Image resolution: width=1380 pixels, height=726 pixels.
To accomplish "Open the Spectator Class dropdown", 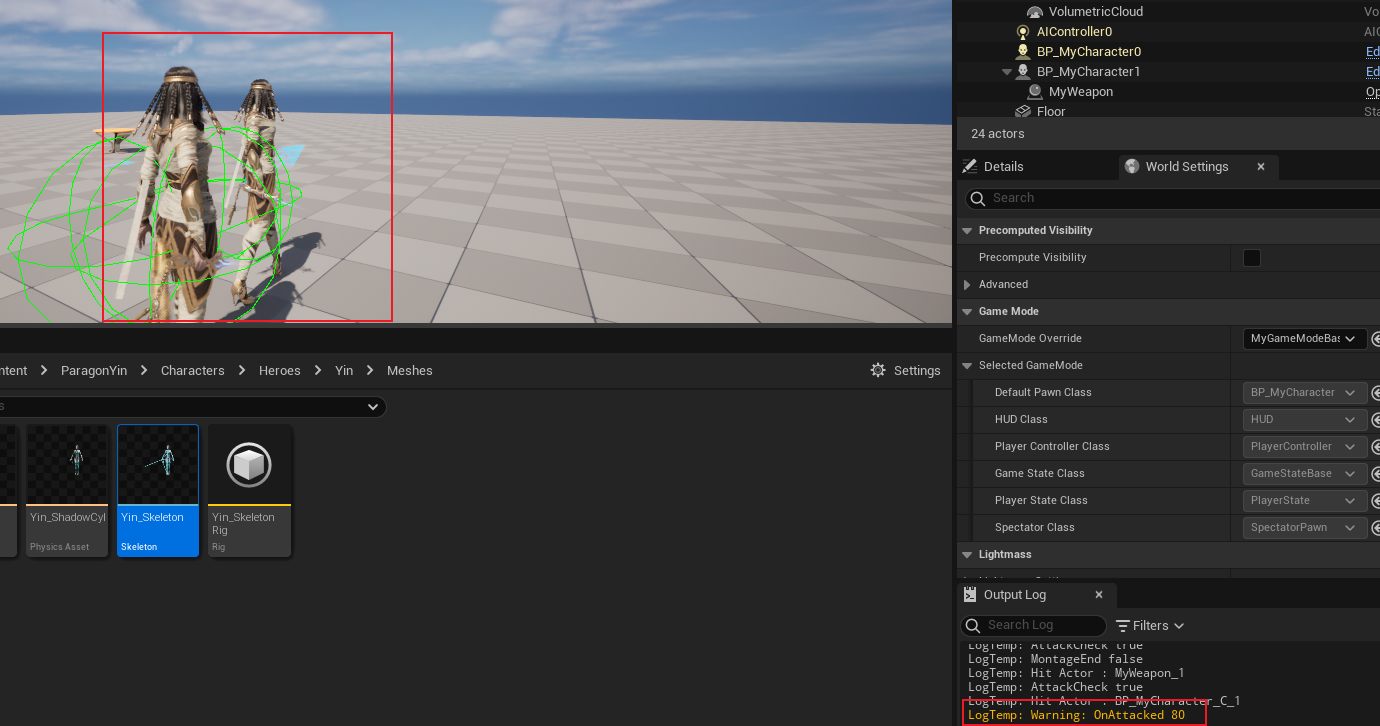I will click(1305, 528).
